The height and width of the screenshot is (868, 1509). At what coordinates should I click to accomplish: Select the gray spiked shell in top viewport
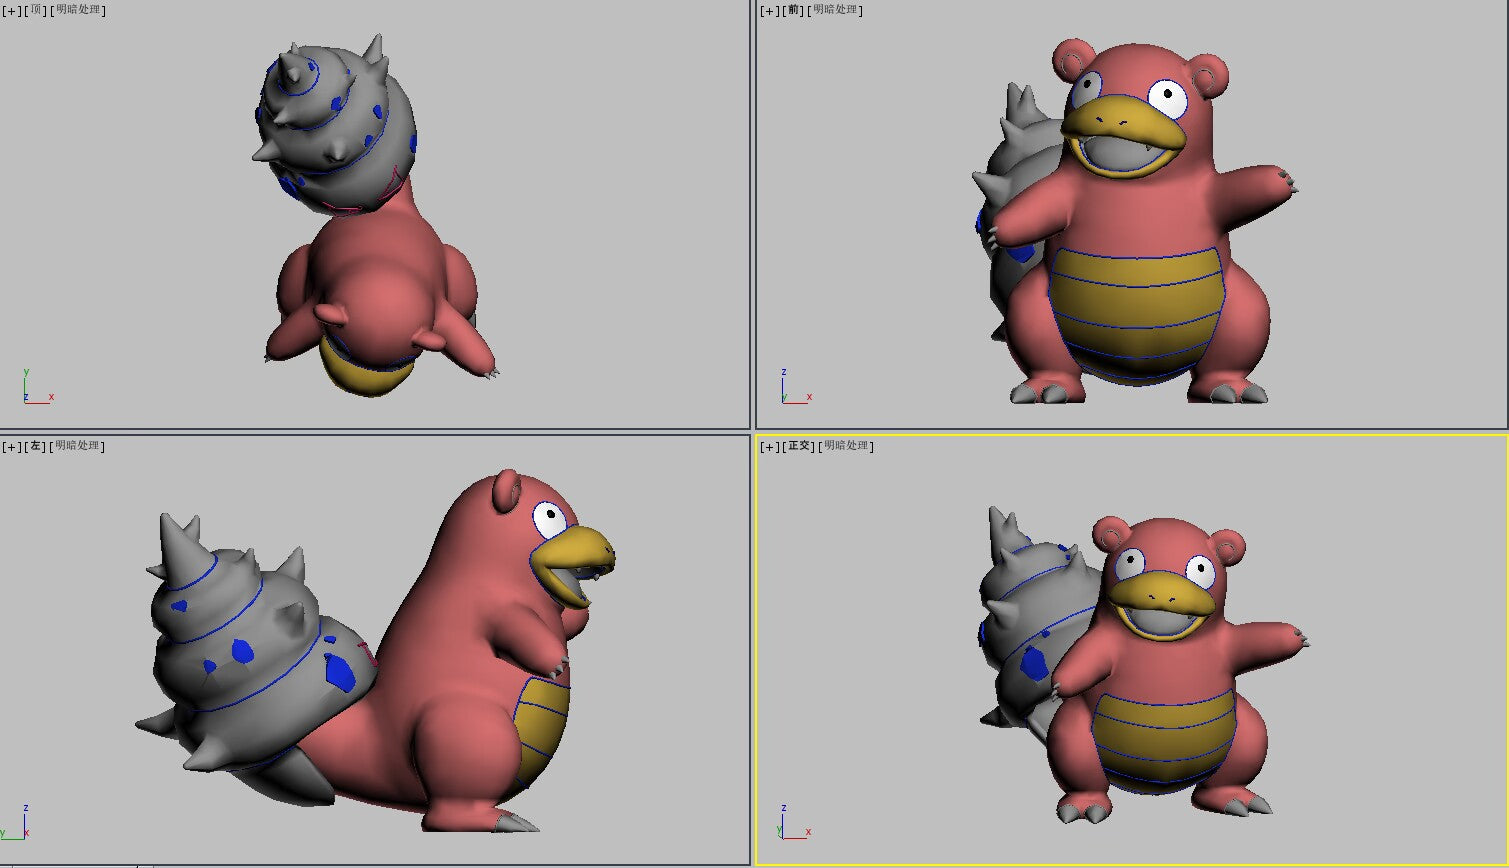click(335, 125)
